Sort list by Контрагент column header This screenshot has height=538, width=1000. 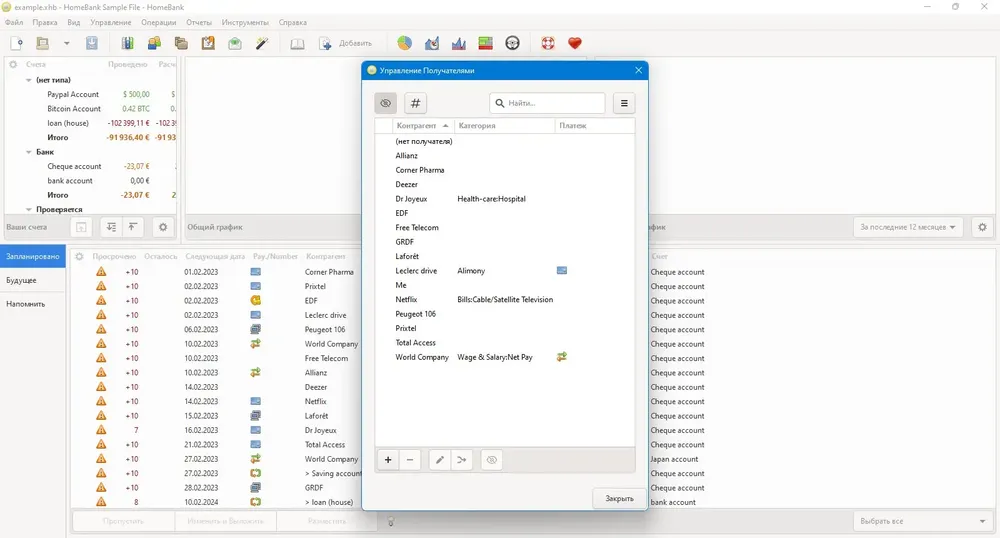[422, 126]
